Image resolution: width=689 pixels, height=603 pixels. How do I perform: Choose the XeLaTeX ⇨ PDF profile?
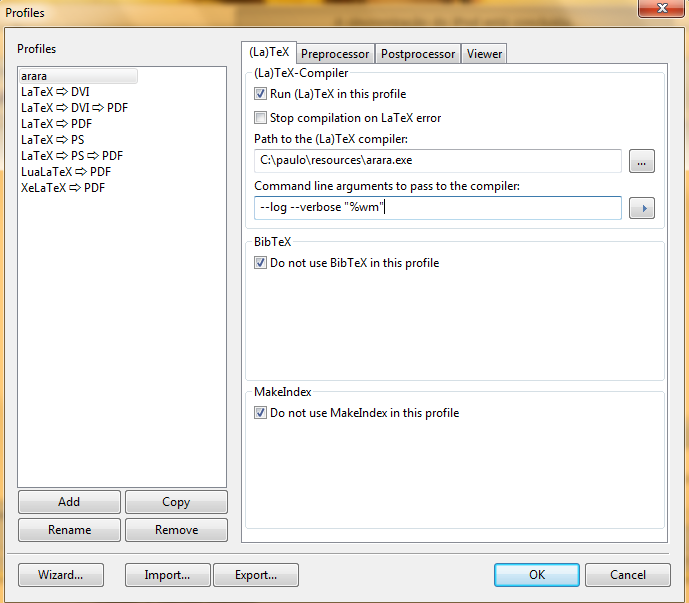point(63,187)
